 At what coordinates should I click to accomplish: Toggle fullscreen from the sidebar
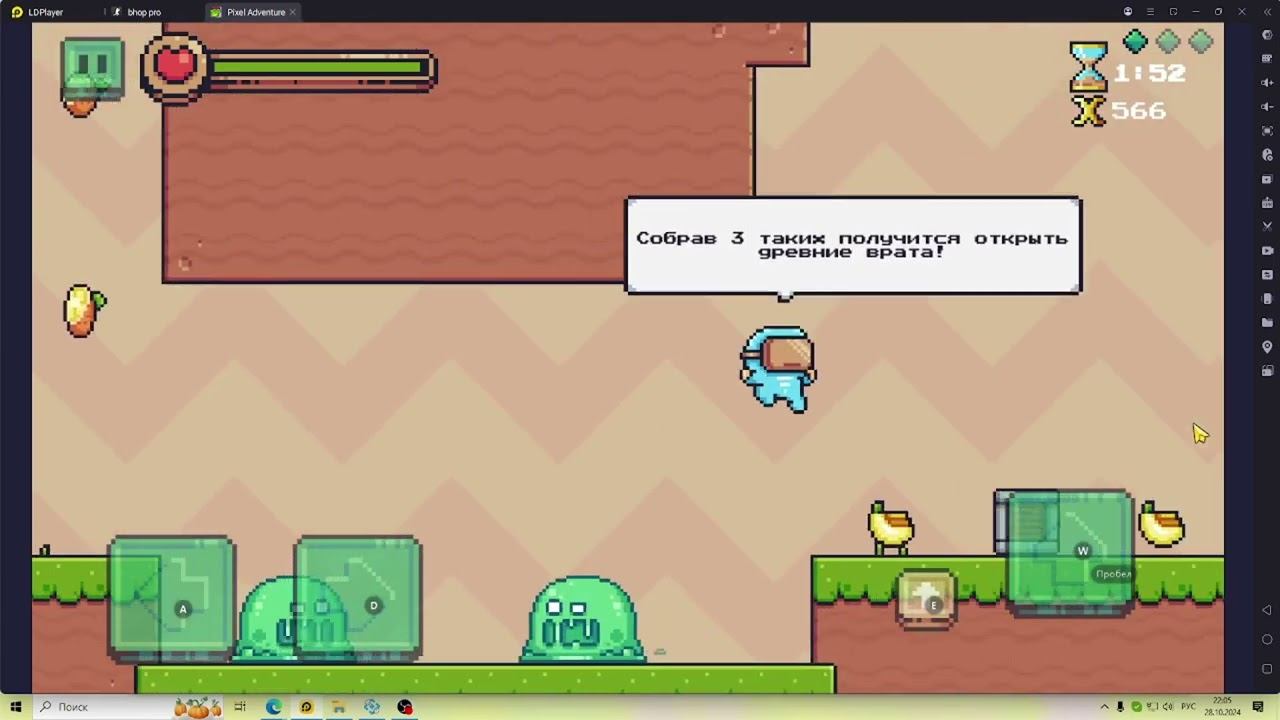[1267, 131]
